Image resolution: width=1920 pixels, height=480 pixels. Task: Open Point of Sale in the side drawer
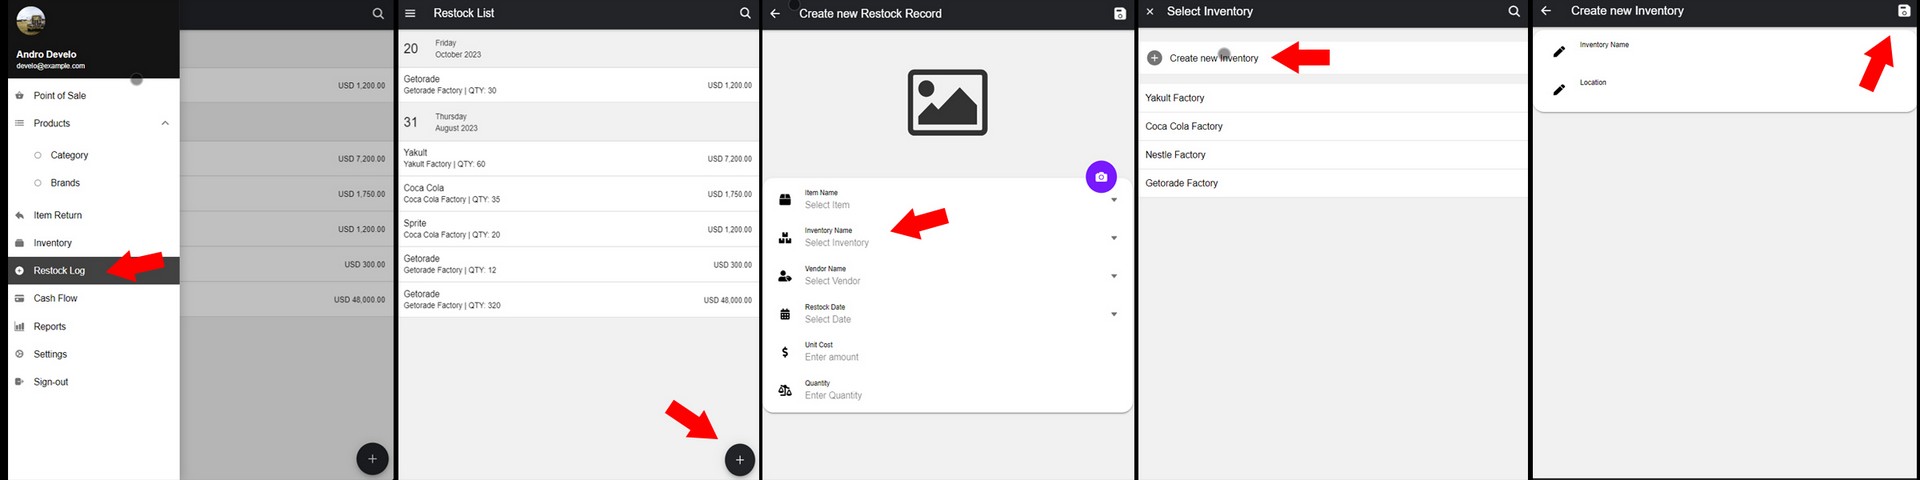(60, 96)
